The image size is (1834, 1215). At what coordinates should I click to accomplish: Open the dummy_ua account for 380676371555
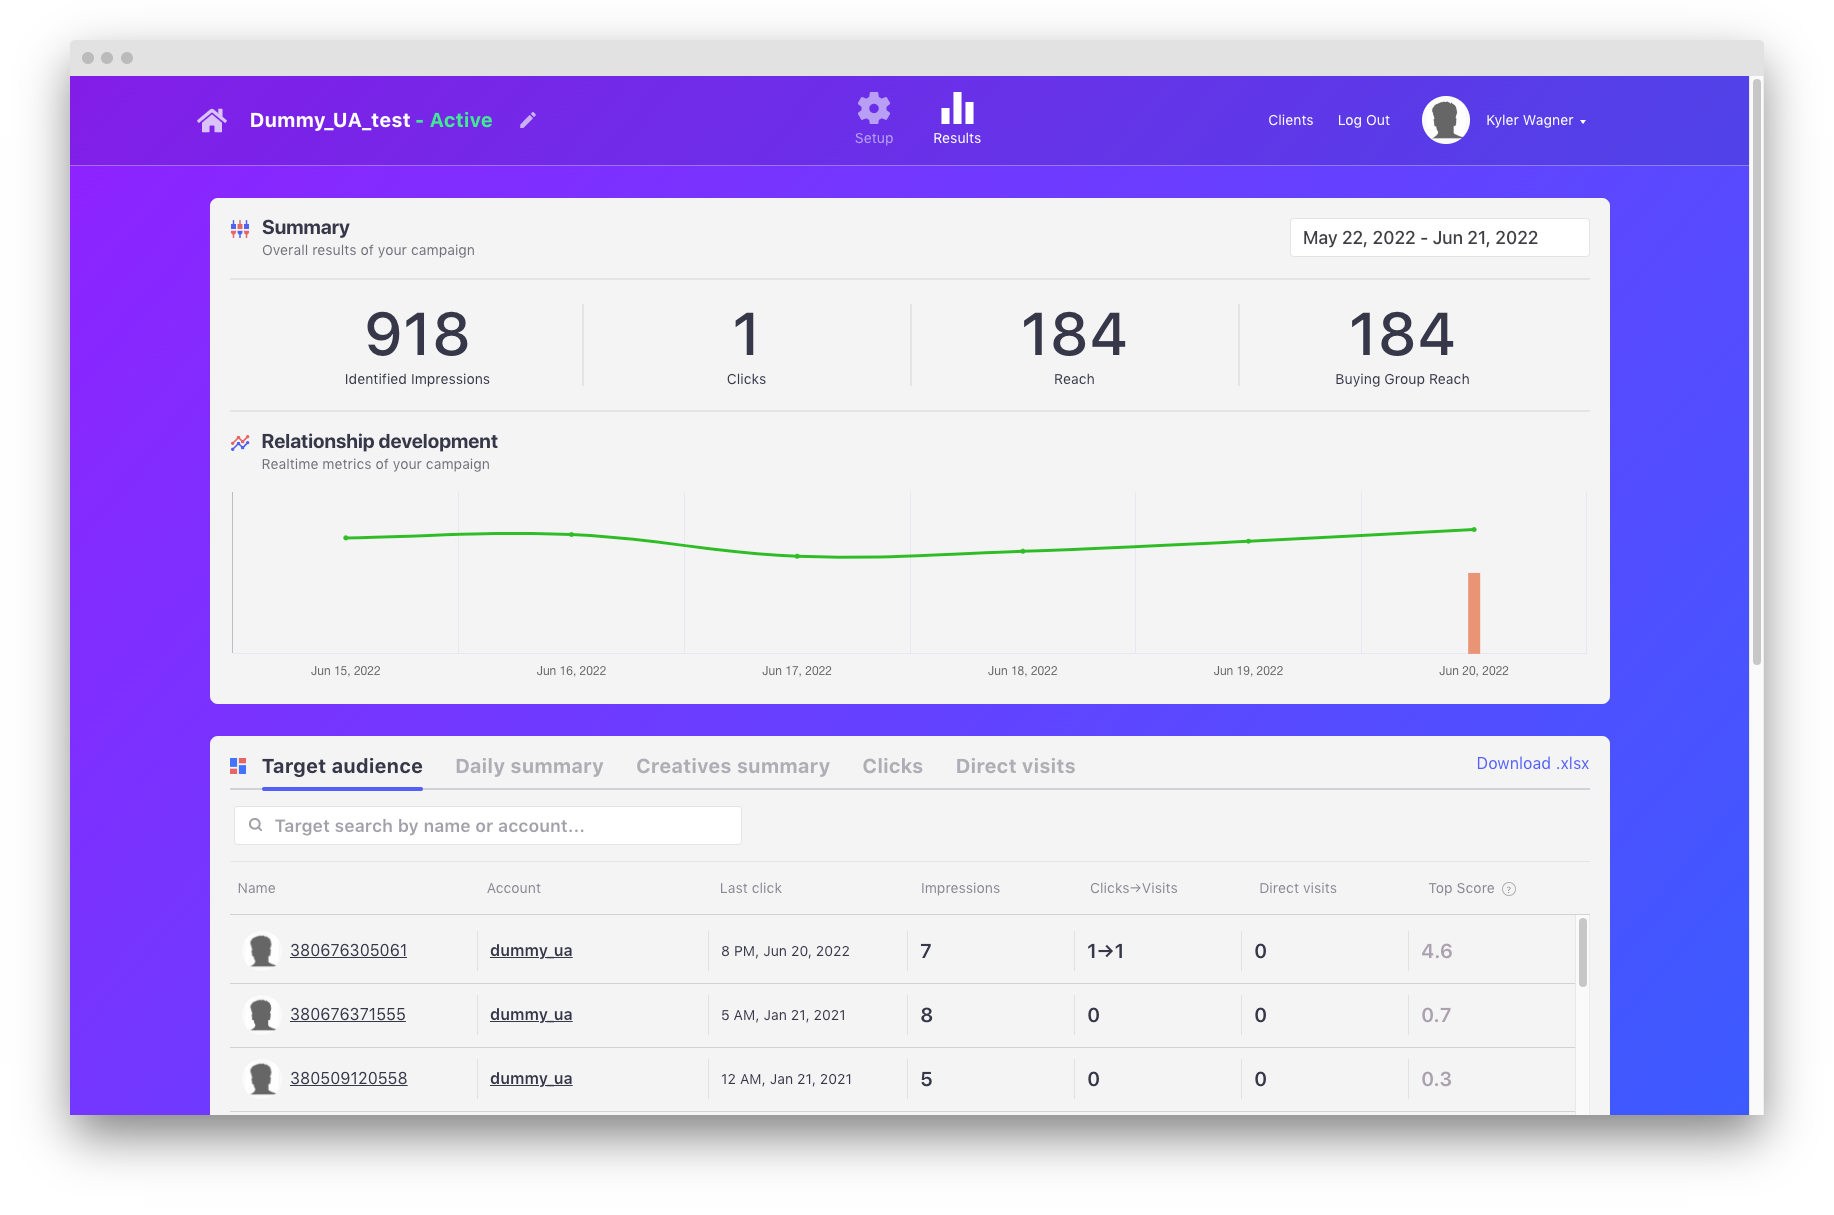coord(531,1014)
